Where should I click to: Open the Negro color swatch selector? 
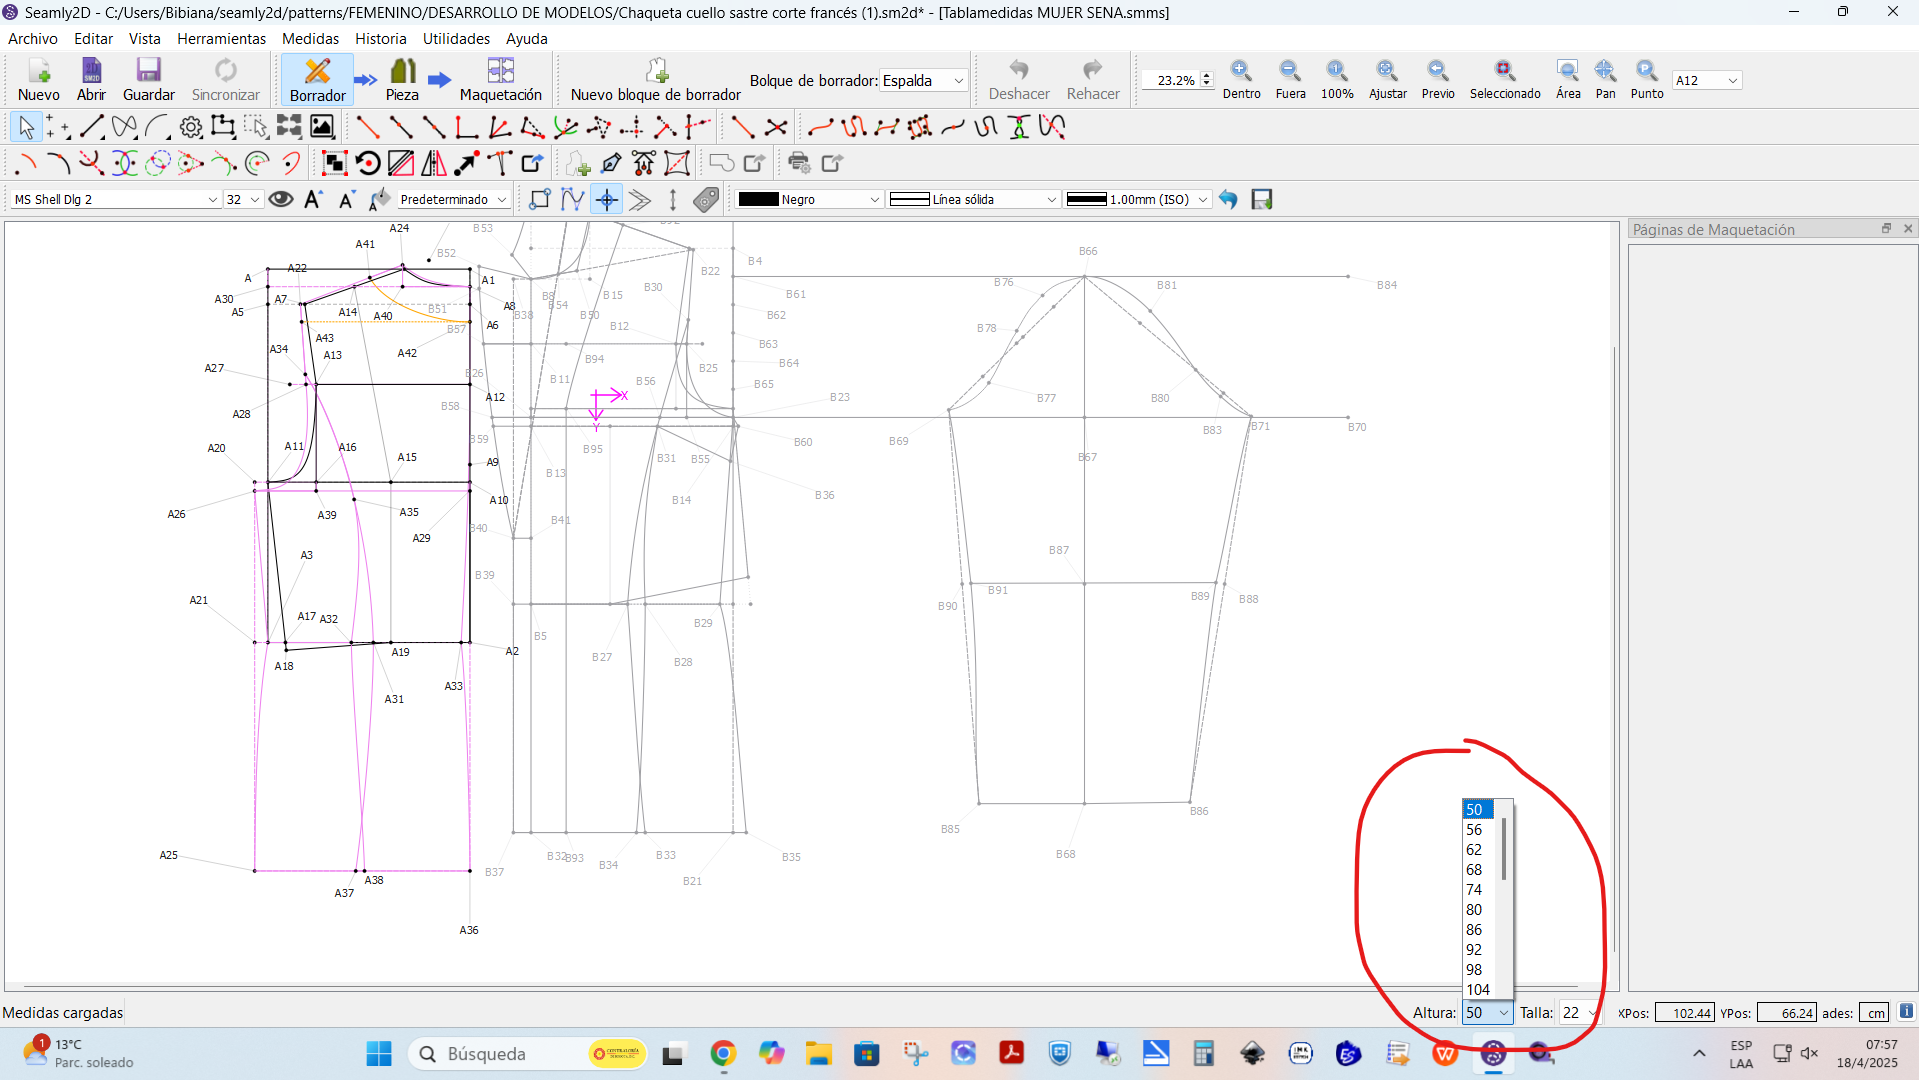coord(808,199)
